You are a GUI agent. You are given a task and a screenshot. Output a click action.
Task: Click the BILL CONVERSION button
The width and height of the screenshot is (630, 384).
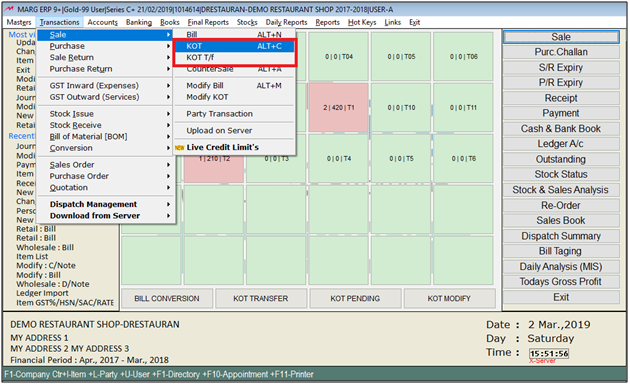click(x=167, y=298)
